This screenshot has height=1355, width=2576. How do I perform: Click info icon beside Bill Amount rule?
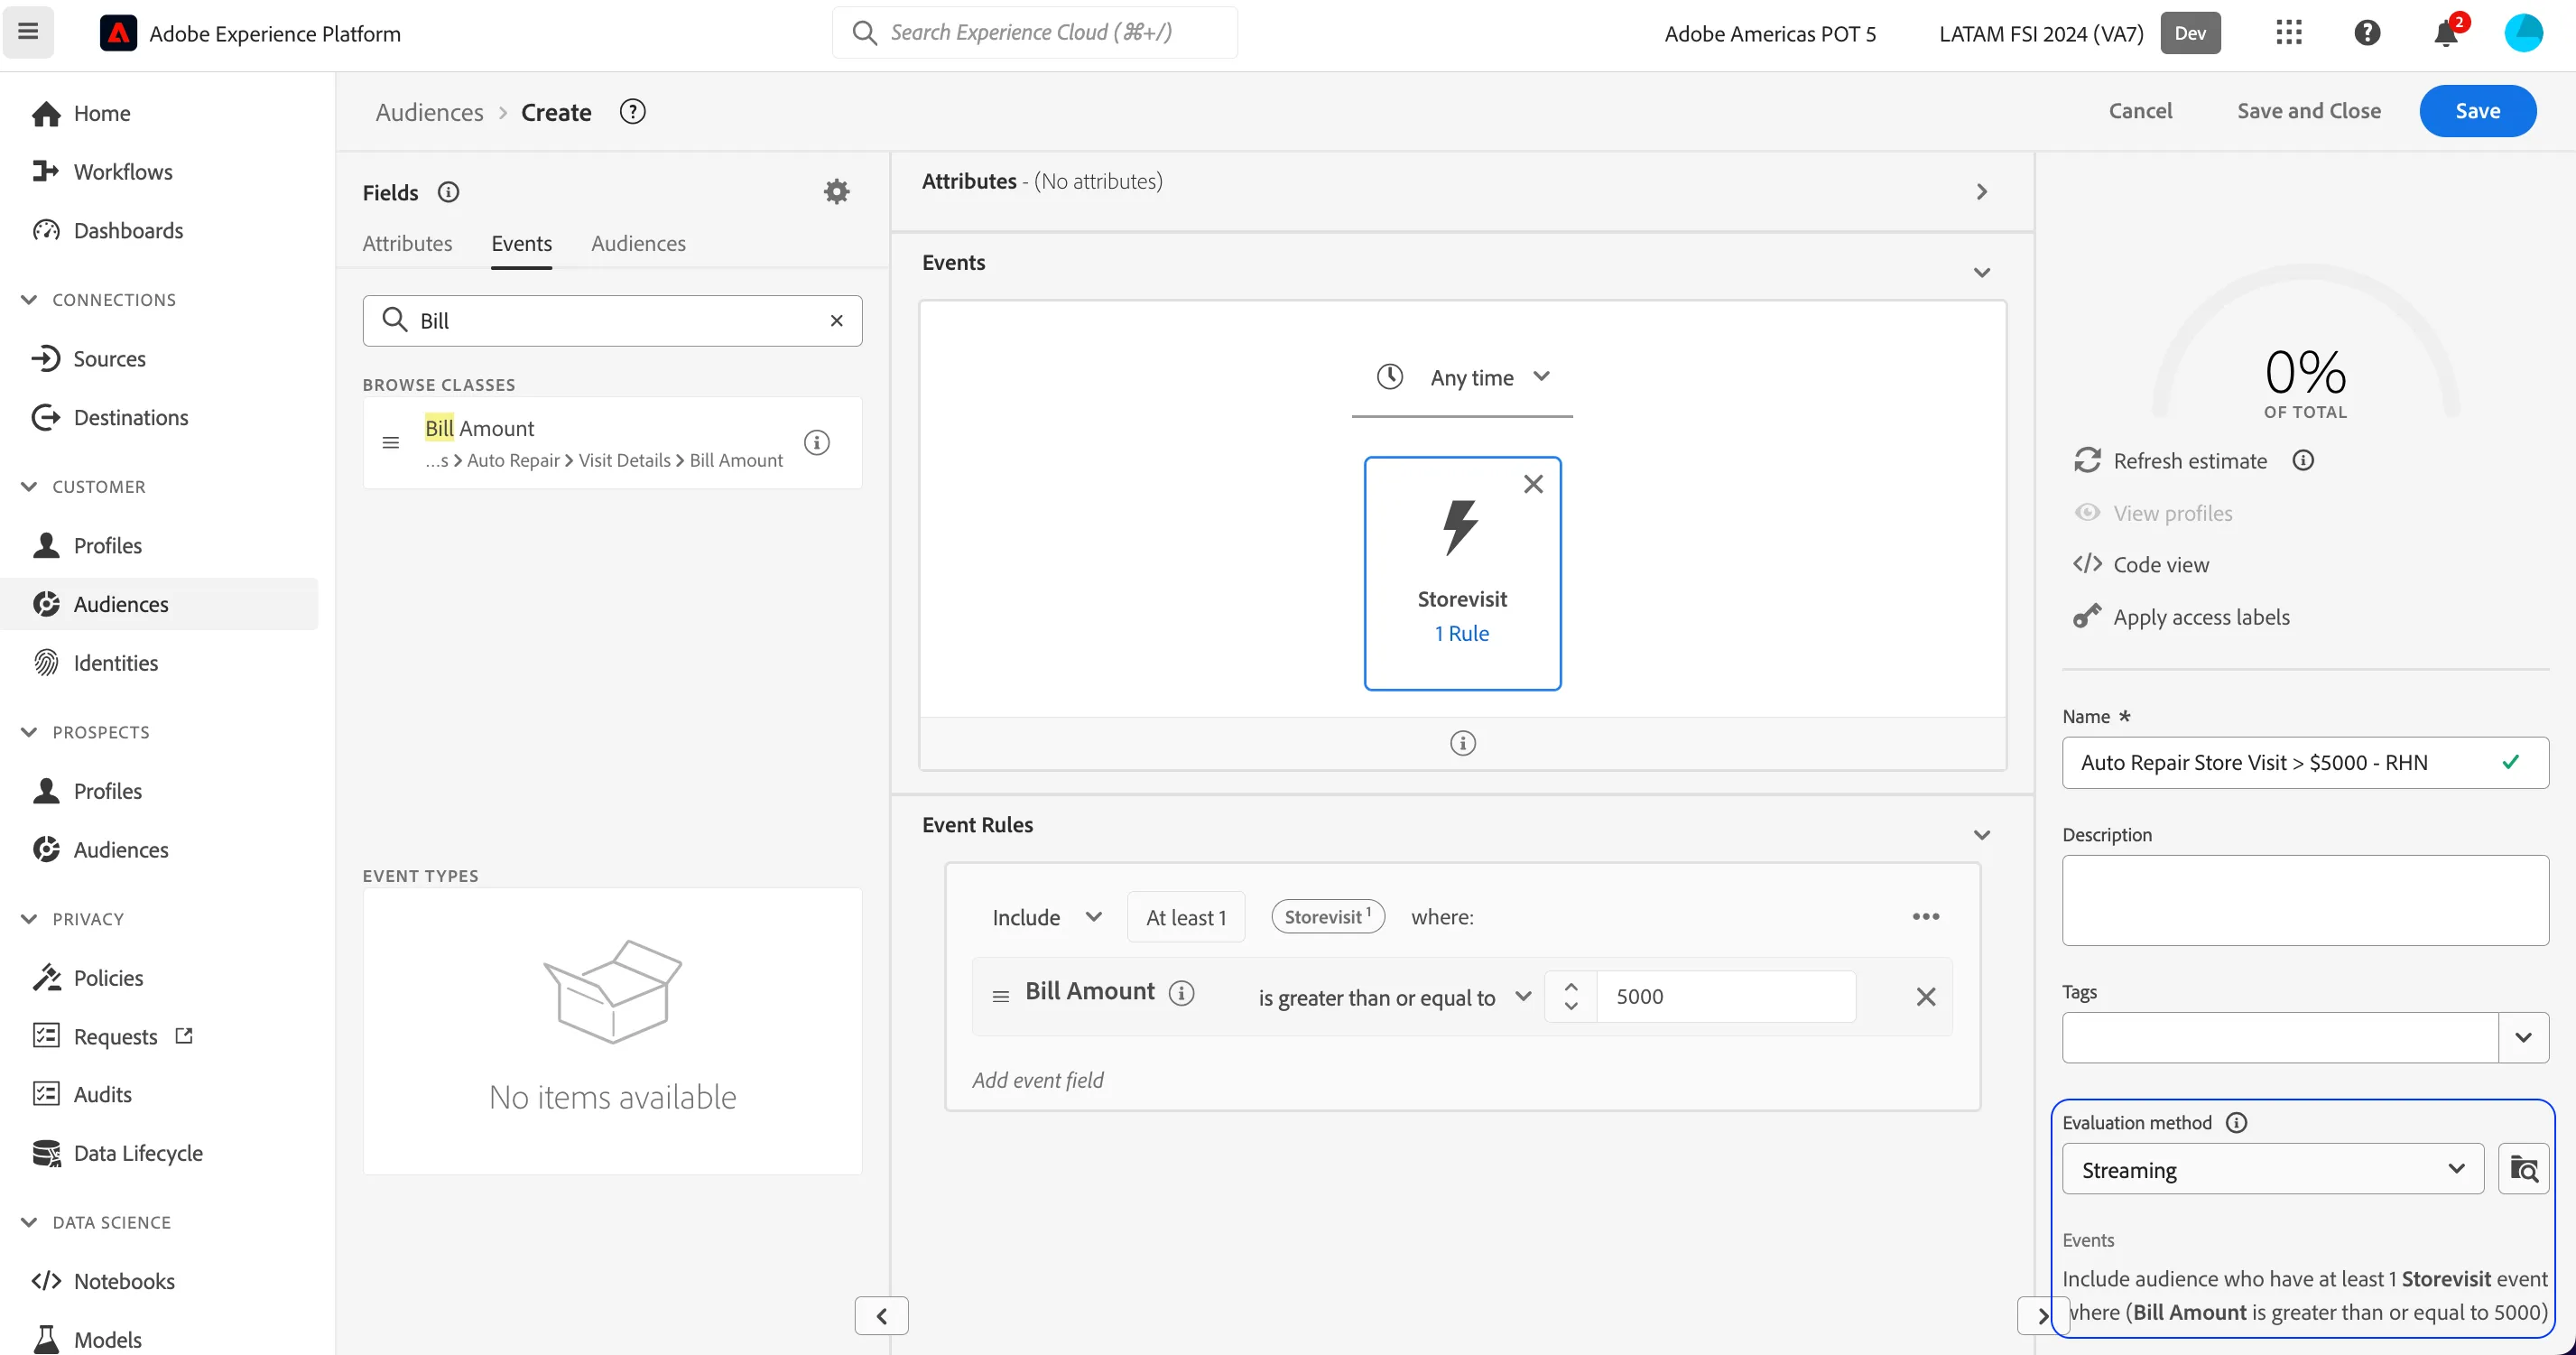click(x=1181, y=993)
